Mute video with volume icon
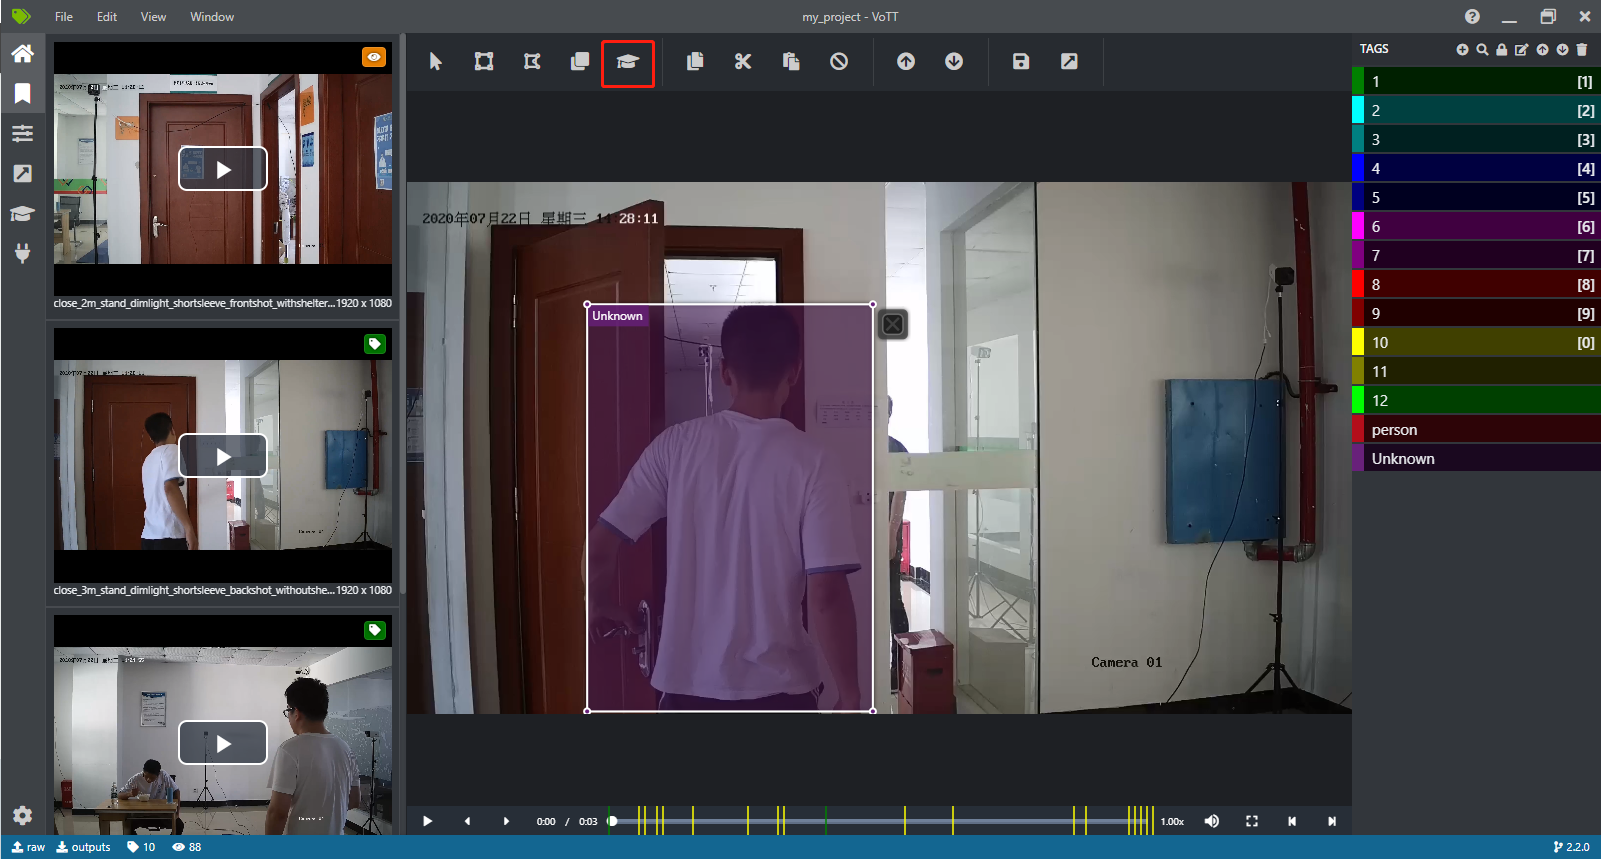This screenshot has height=859, width=1601. click(1212, 821)
